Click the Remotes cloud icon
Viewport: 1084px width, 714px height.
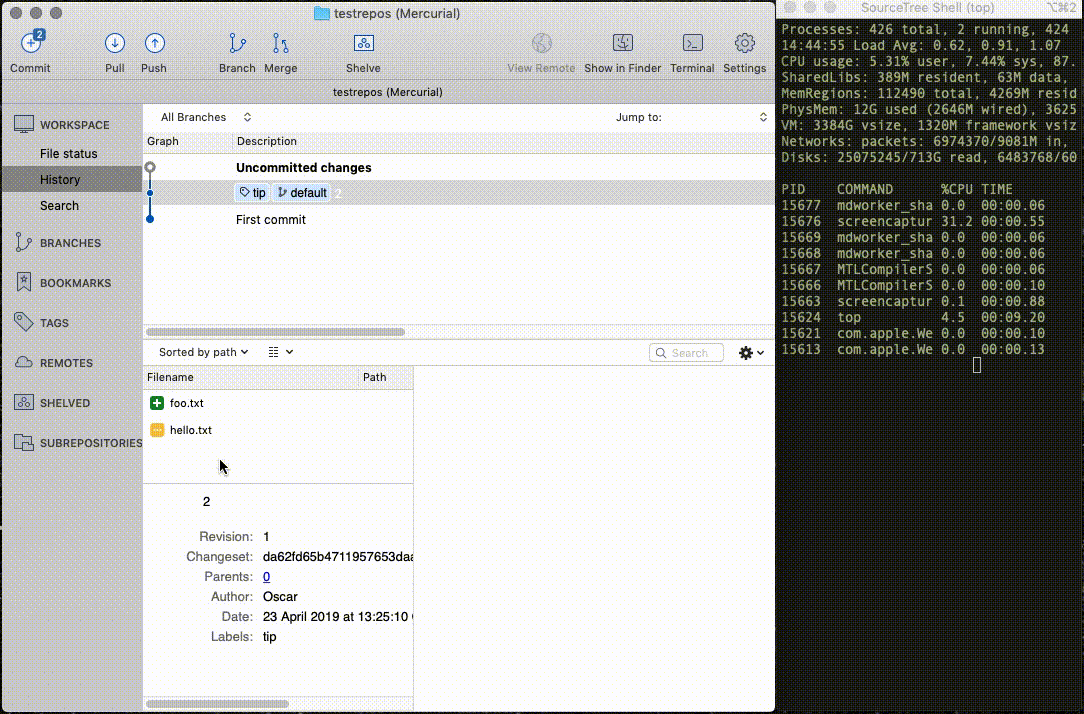point(24,362)
